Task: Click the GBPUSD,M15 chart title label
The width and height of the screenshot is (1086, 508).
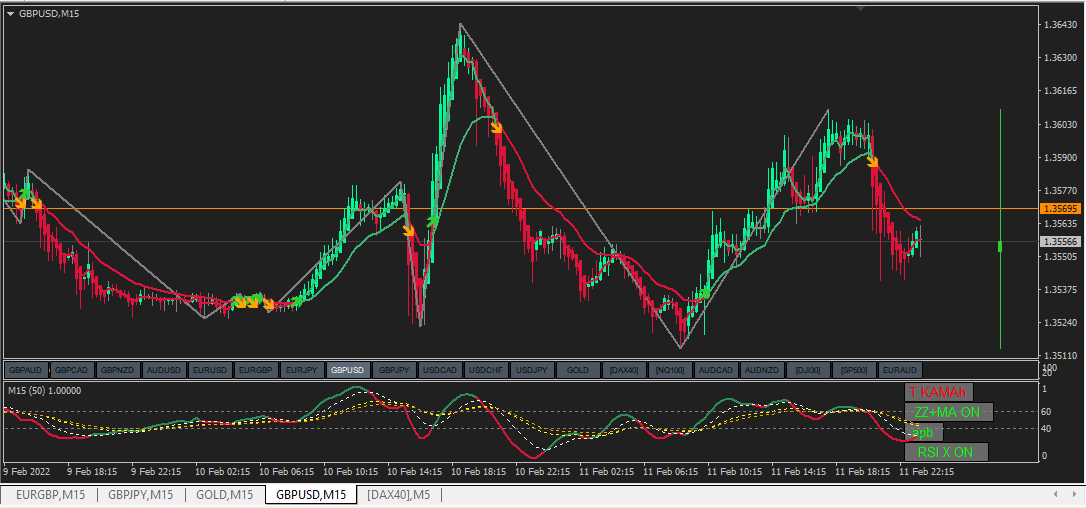Action: 49,13
